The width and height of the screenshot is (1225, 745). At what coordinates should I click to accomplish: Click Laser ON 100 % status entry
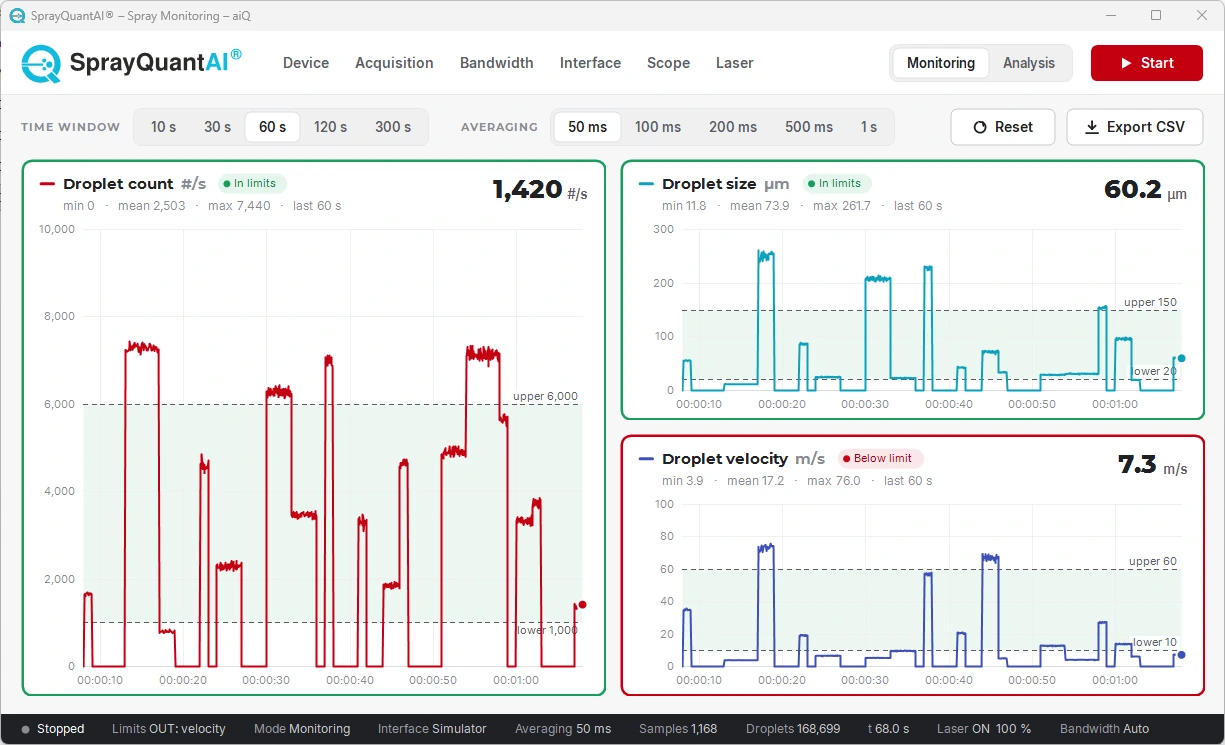(984, 729)
